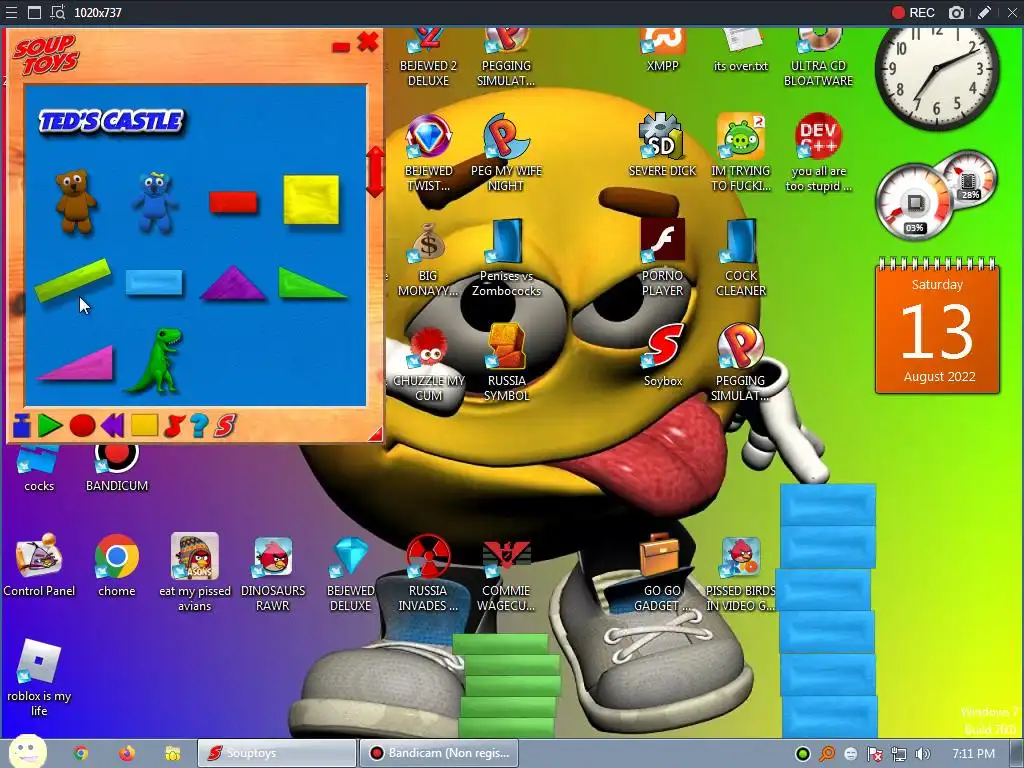The height and width of the screenshot is (768, 1024).
Task: Launch Chrome from the taskbar
Action: [81, 753]
